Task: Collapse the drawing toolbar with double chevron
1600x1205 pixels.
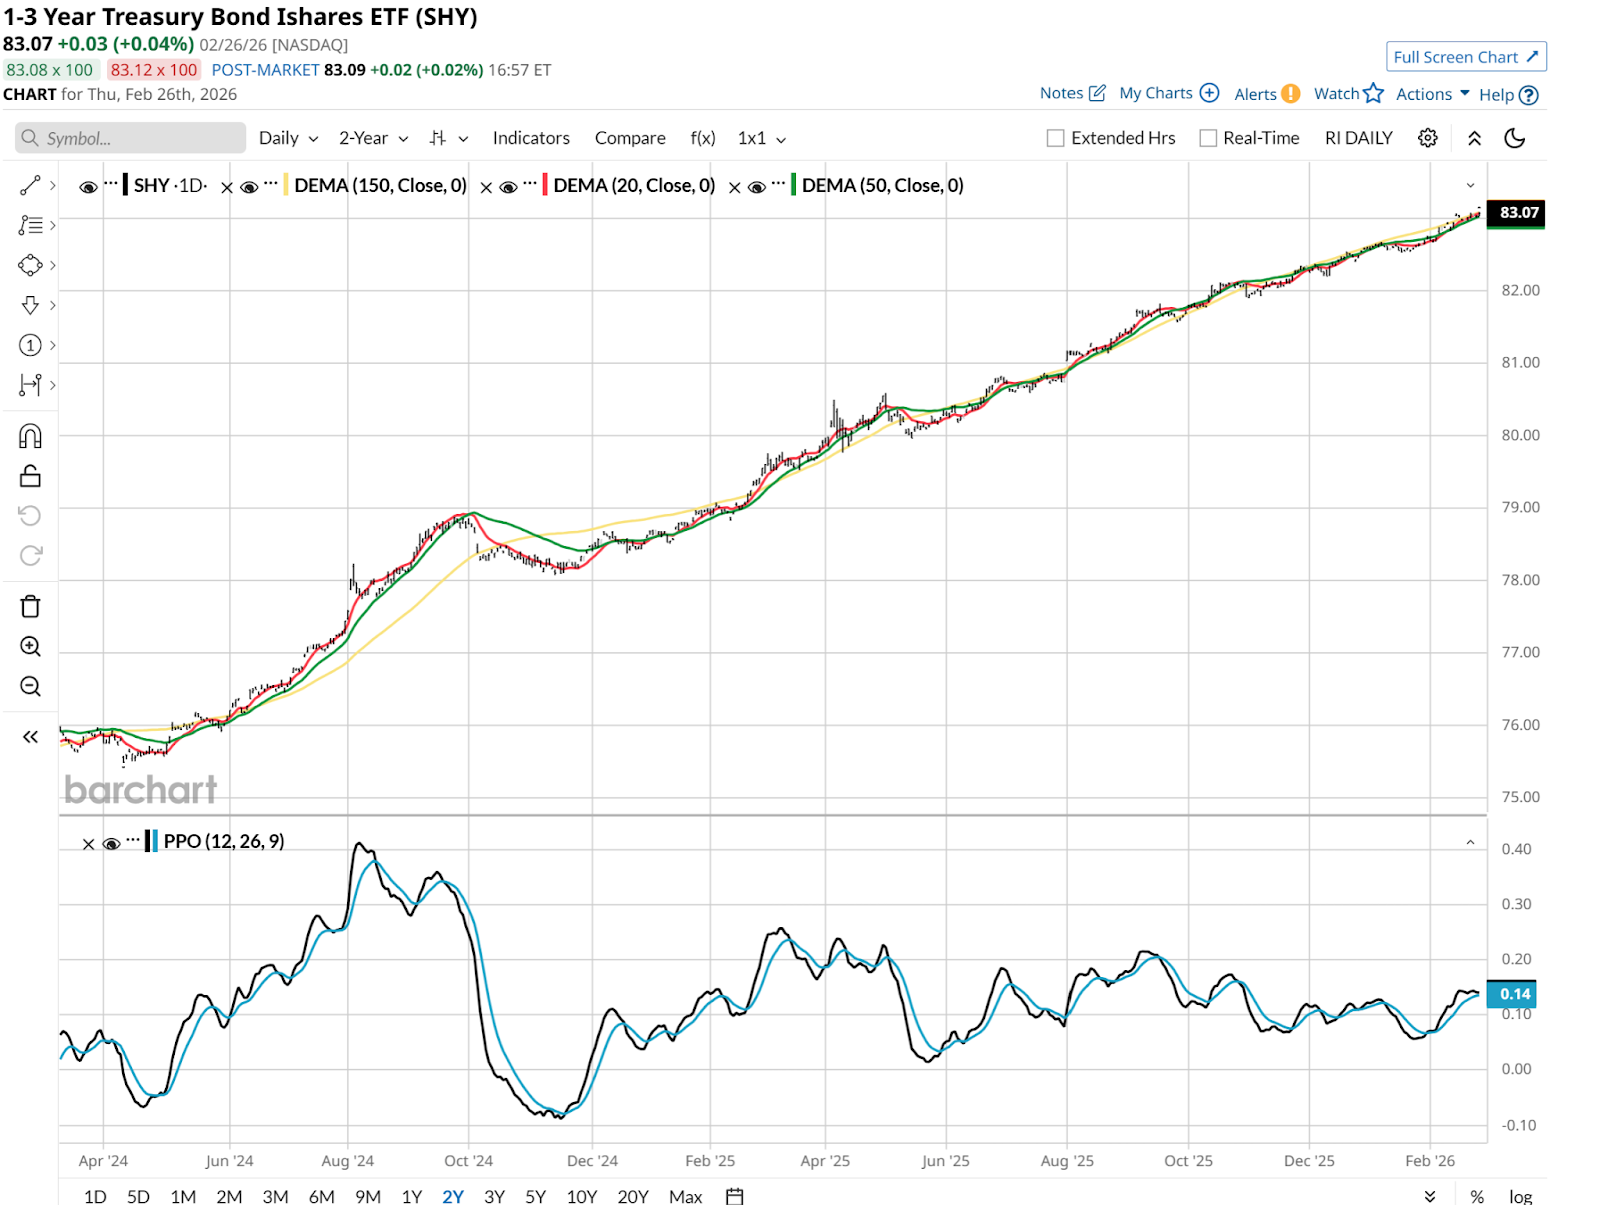Action: (30, 737)
